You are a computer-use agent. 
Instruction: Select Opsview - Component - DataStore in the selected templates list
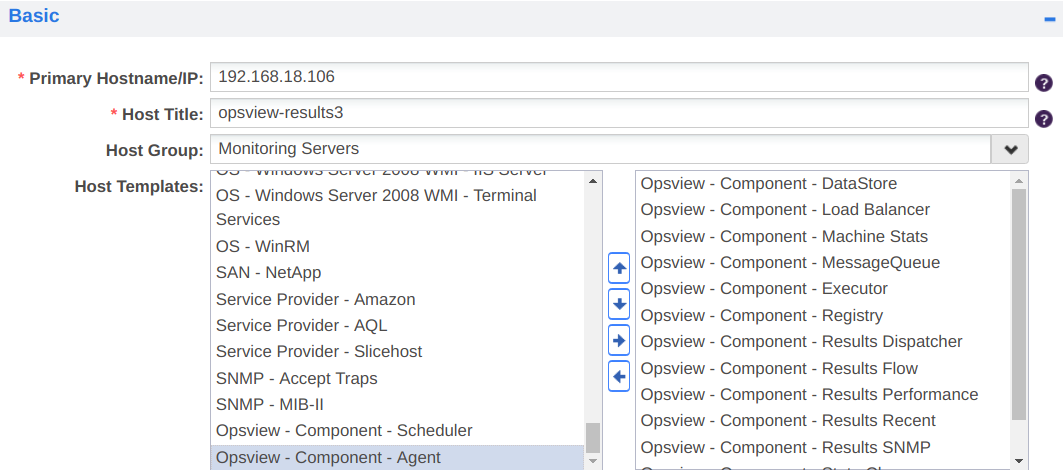823,184
